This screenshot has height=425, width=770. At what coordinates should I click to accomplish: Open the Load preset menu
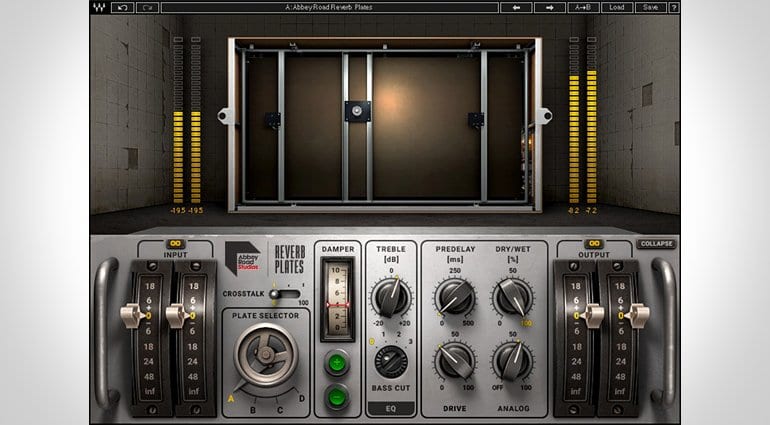click(617, 7)
